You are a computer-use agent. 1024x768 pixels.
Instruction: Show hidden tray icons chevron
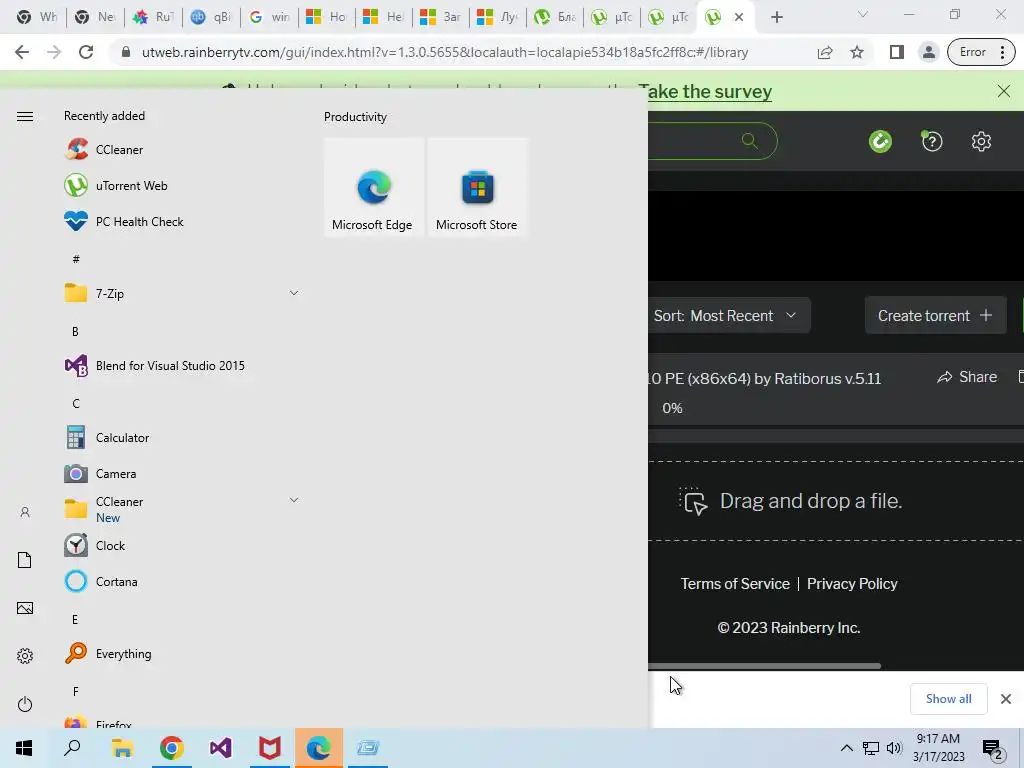(x=846, y=748)
